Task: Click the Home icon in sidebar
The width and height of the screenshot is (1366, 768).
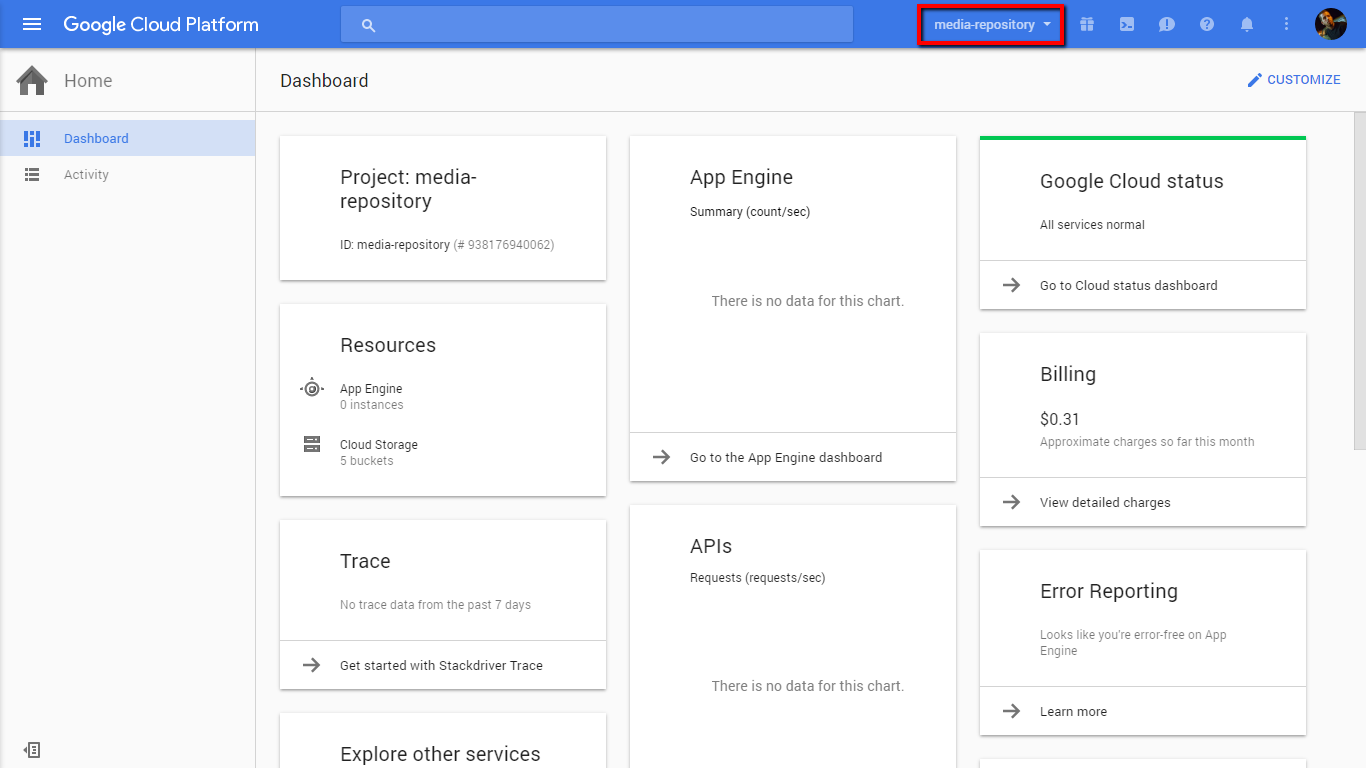Action: (x=32, y=81)
